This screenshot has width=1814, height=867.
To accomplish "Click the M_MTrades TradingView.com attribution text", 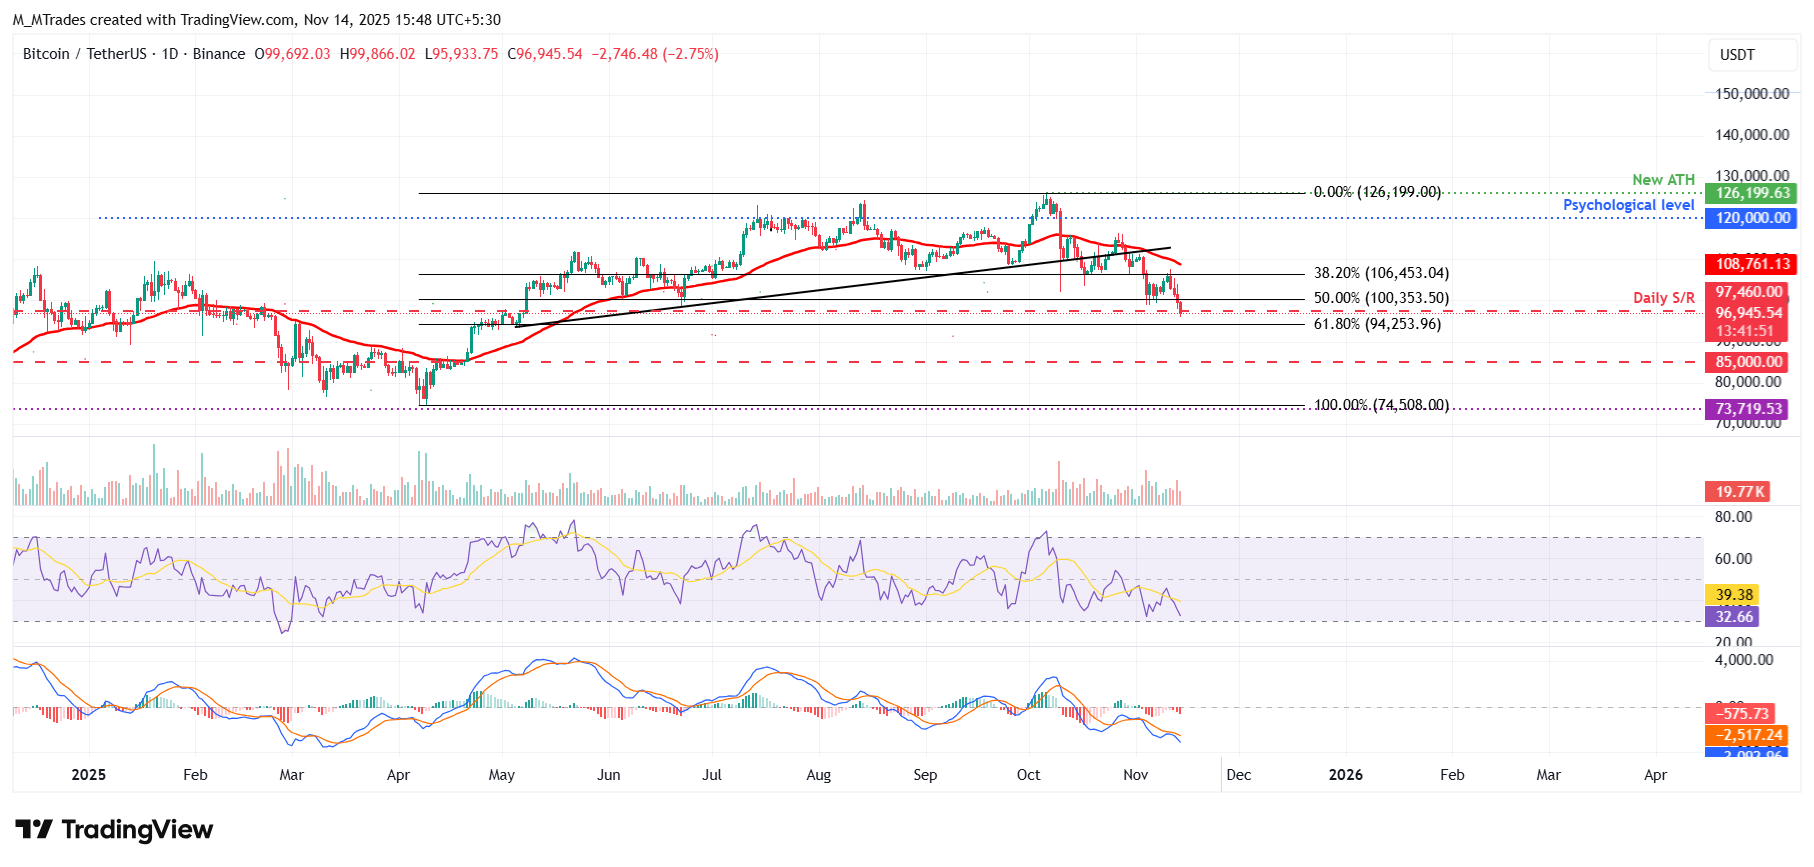I will tap(256, 20).
